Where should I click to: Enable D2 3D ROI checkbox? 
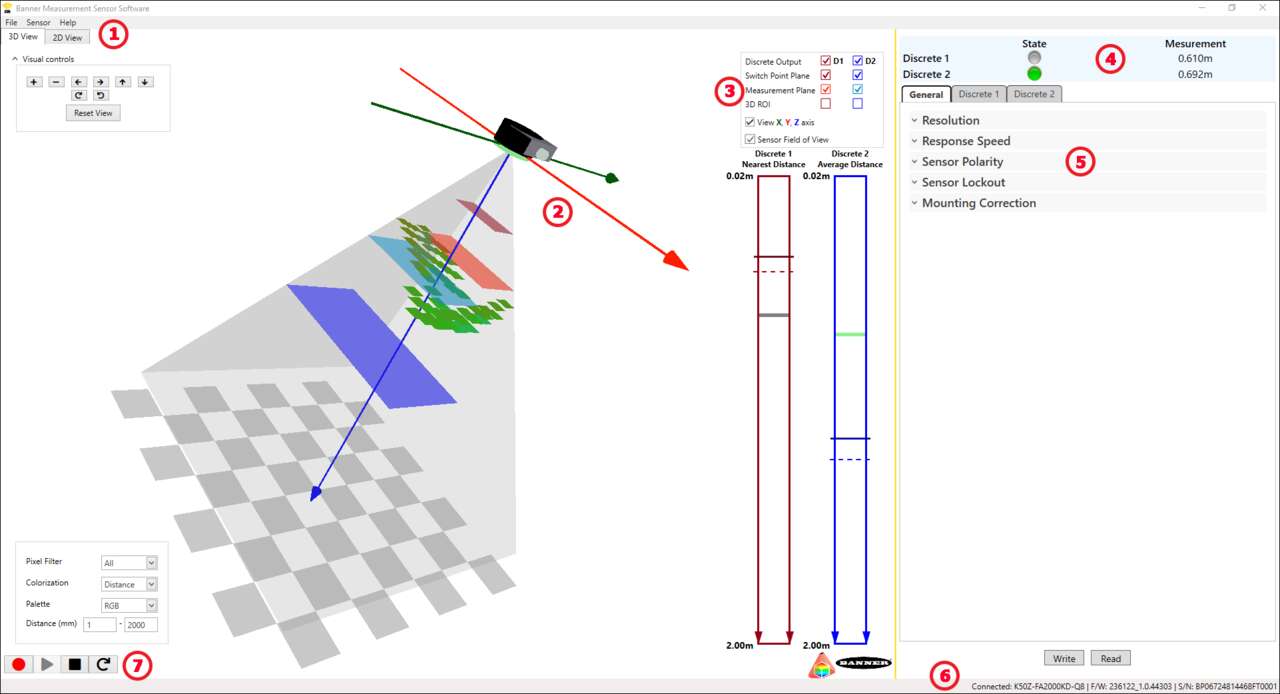[857, 103]
